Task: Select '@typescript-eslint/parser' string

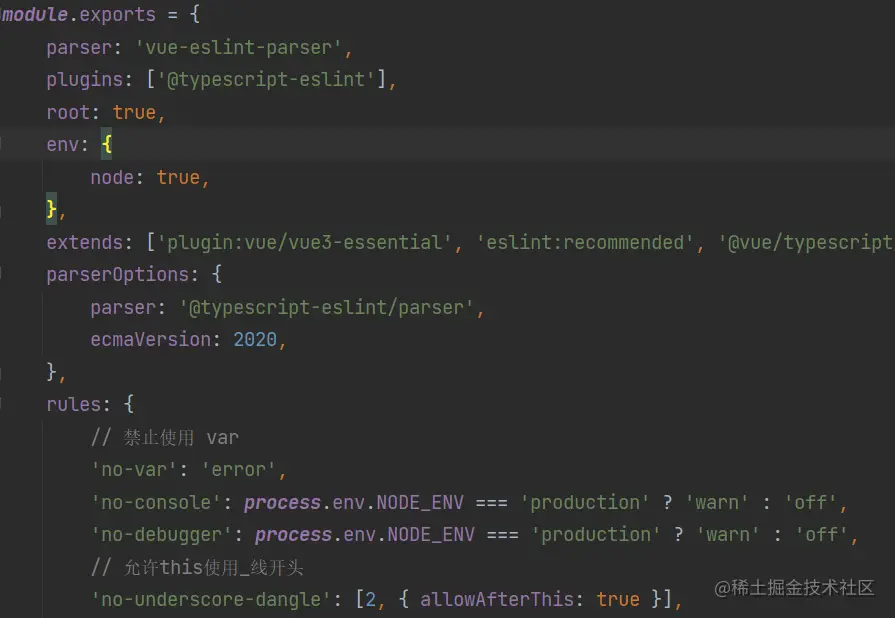Action: coord(327,308)
